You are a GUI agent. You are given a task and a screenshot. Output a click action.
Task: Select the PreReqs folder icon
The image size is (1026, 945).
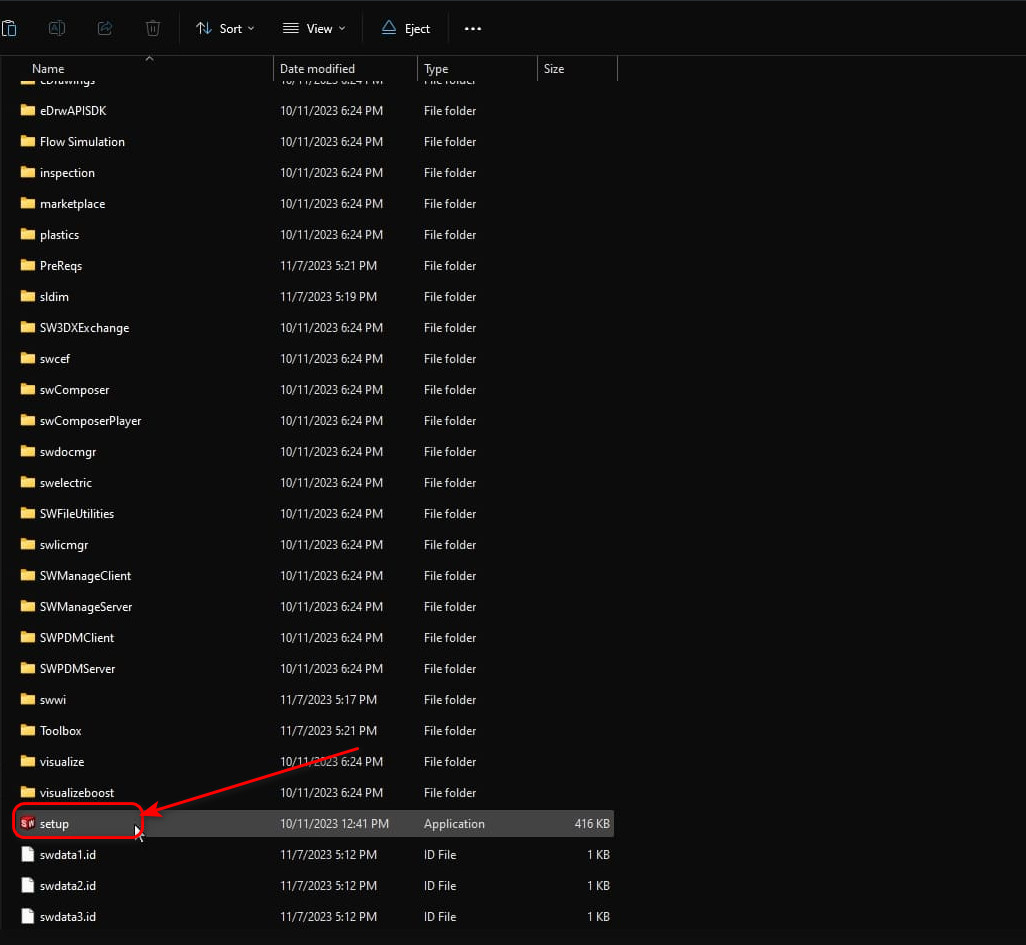27,265
